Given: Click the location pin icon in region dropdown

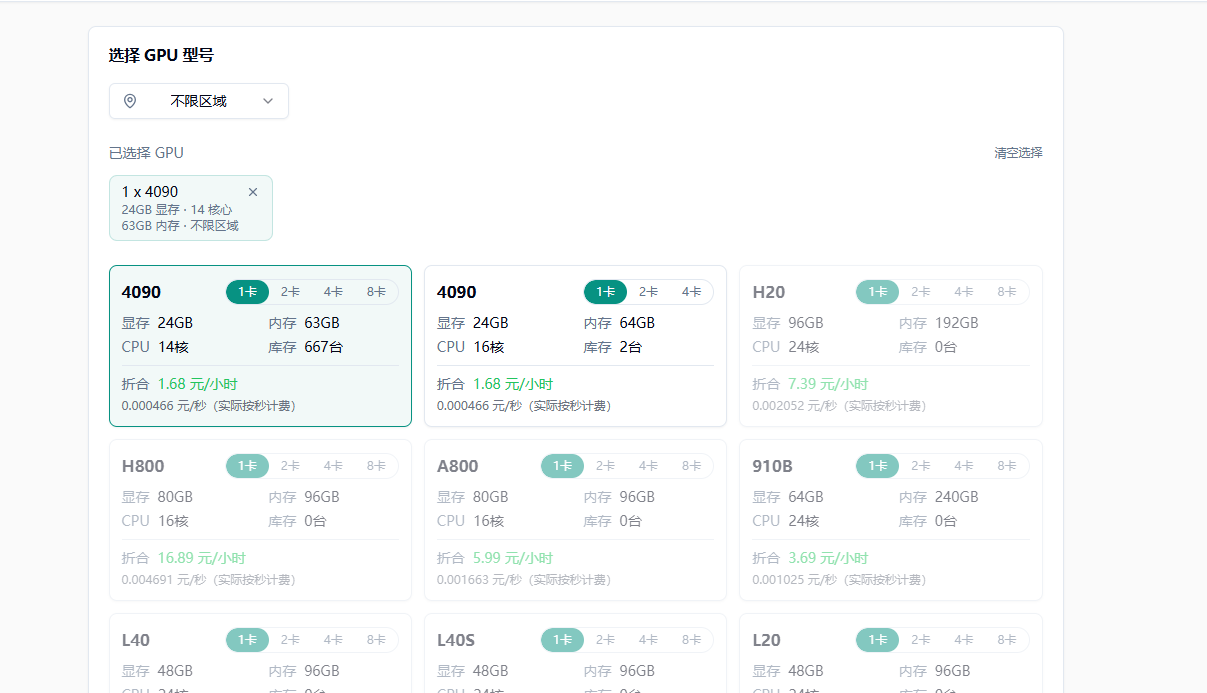Looking at the screenshot, I should coord(130,101).
